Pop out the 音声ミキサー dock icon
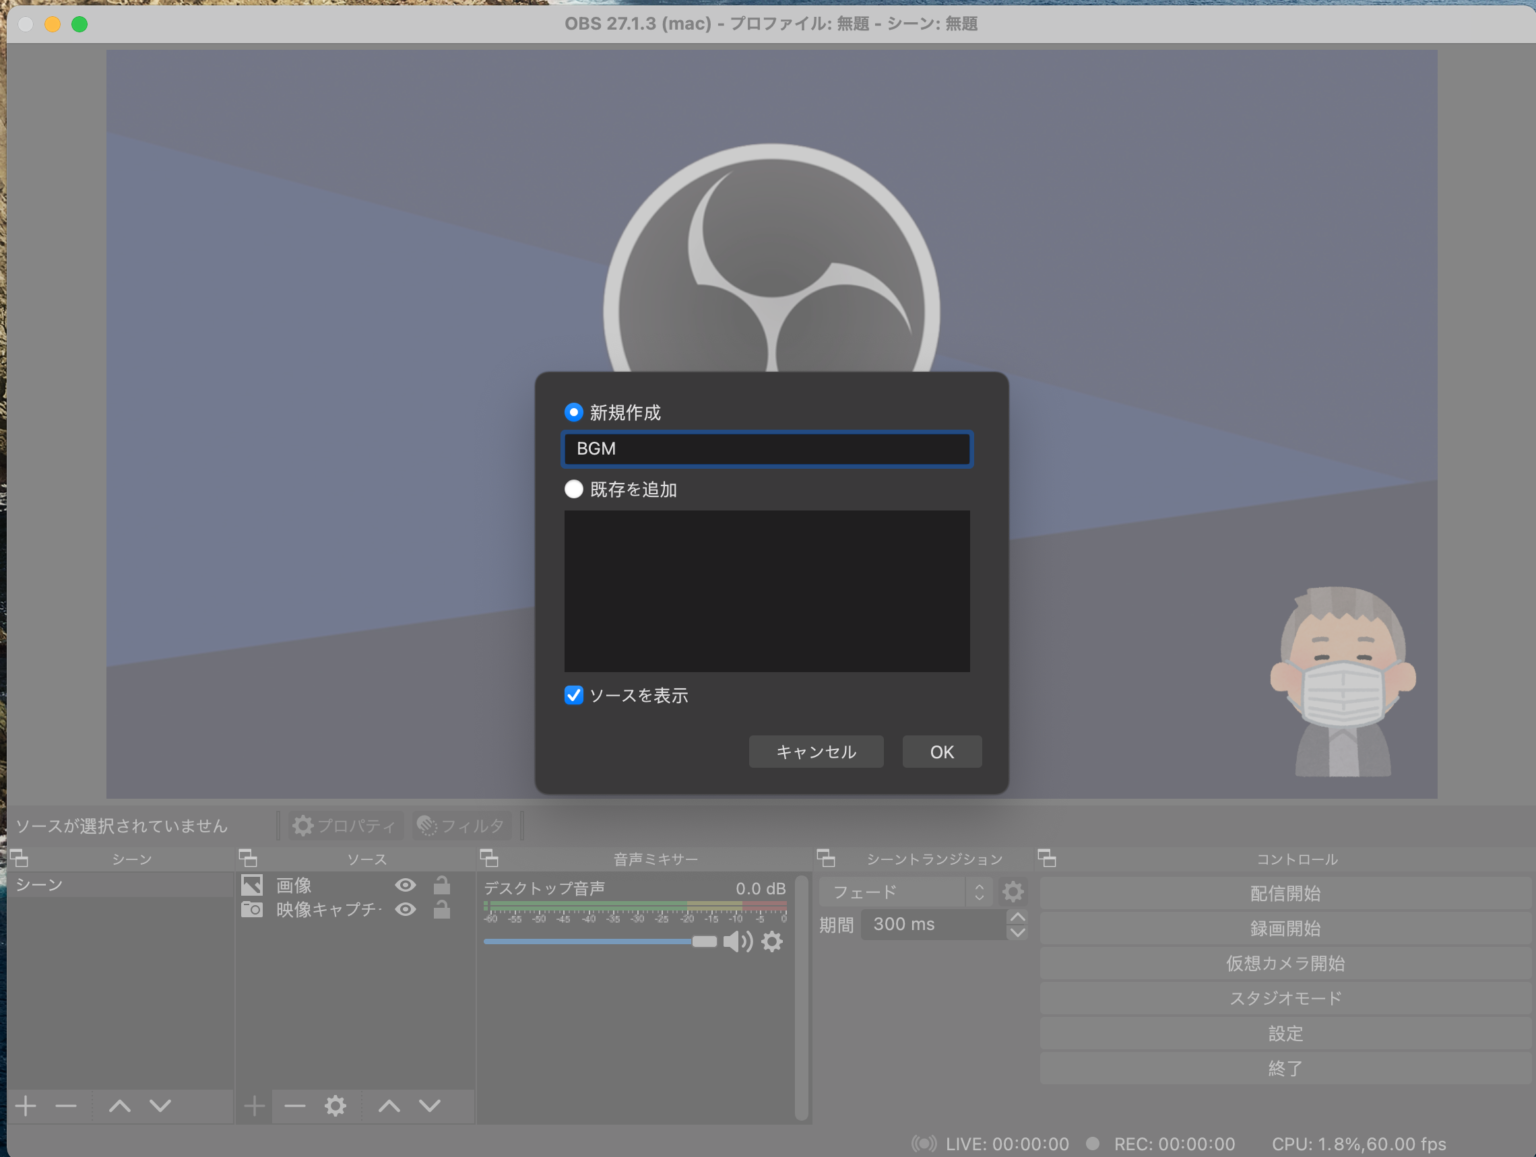 point(489,858)
